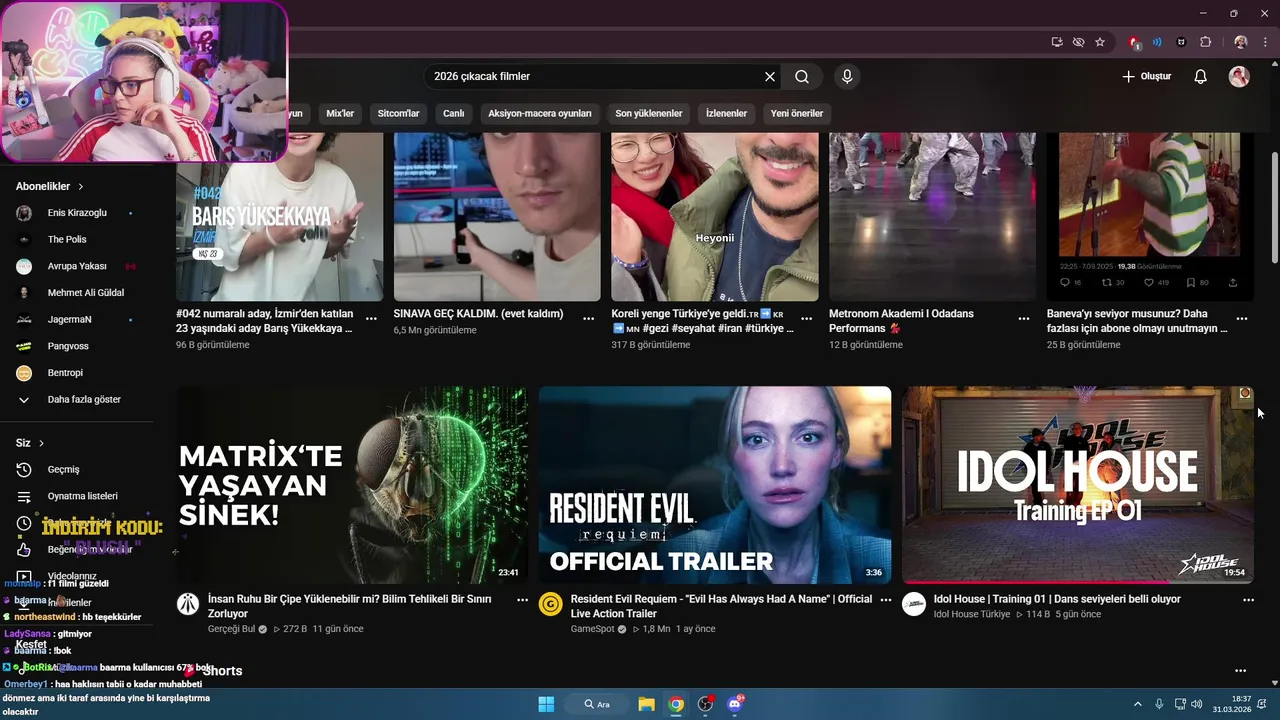Open the Idol House Türkiye channel avatar

coord(914,604)
